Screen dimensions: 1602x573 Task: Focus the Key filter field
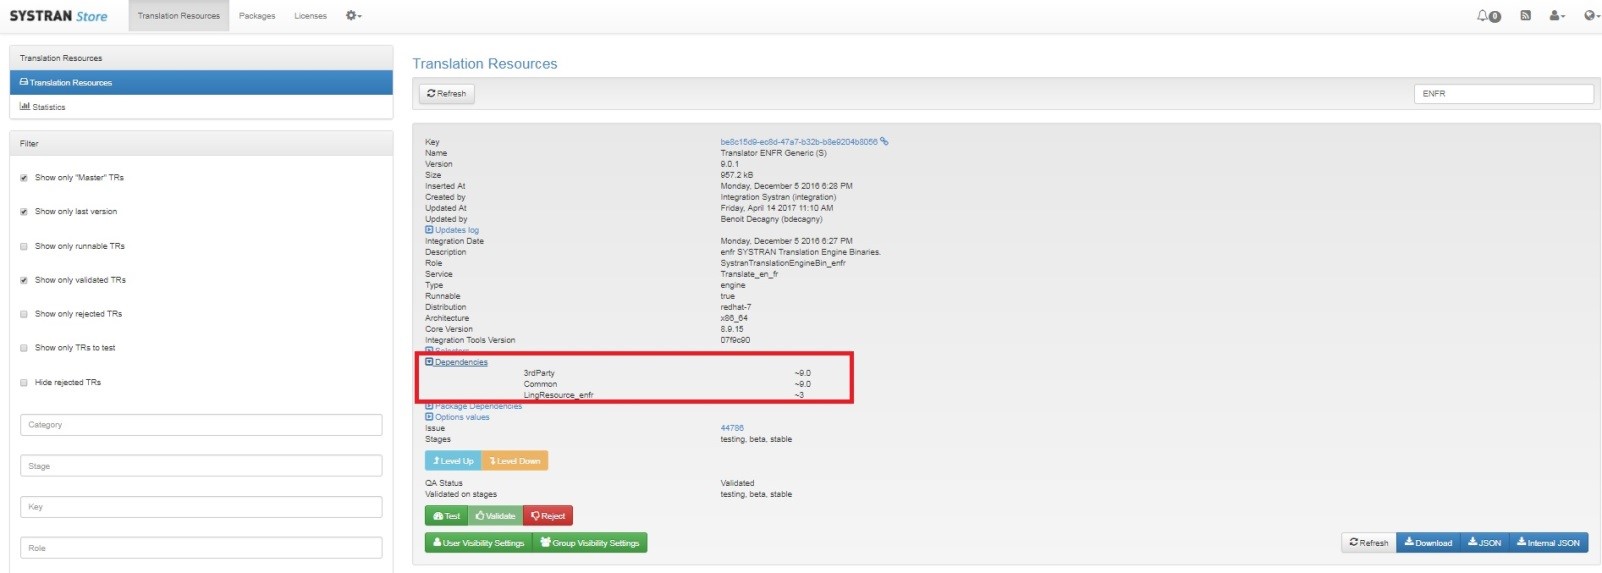pos(201,507)
